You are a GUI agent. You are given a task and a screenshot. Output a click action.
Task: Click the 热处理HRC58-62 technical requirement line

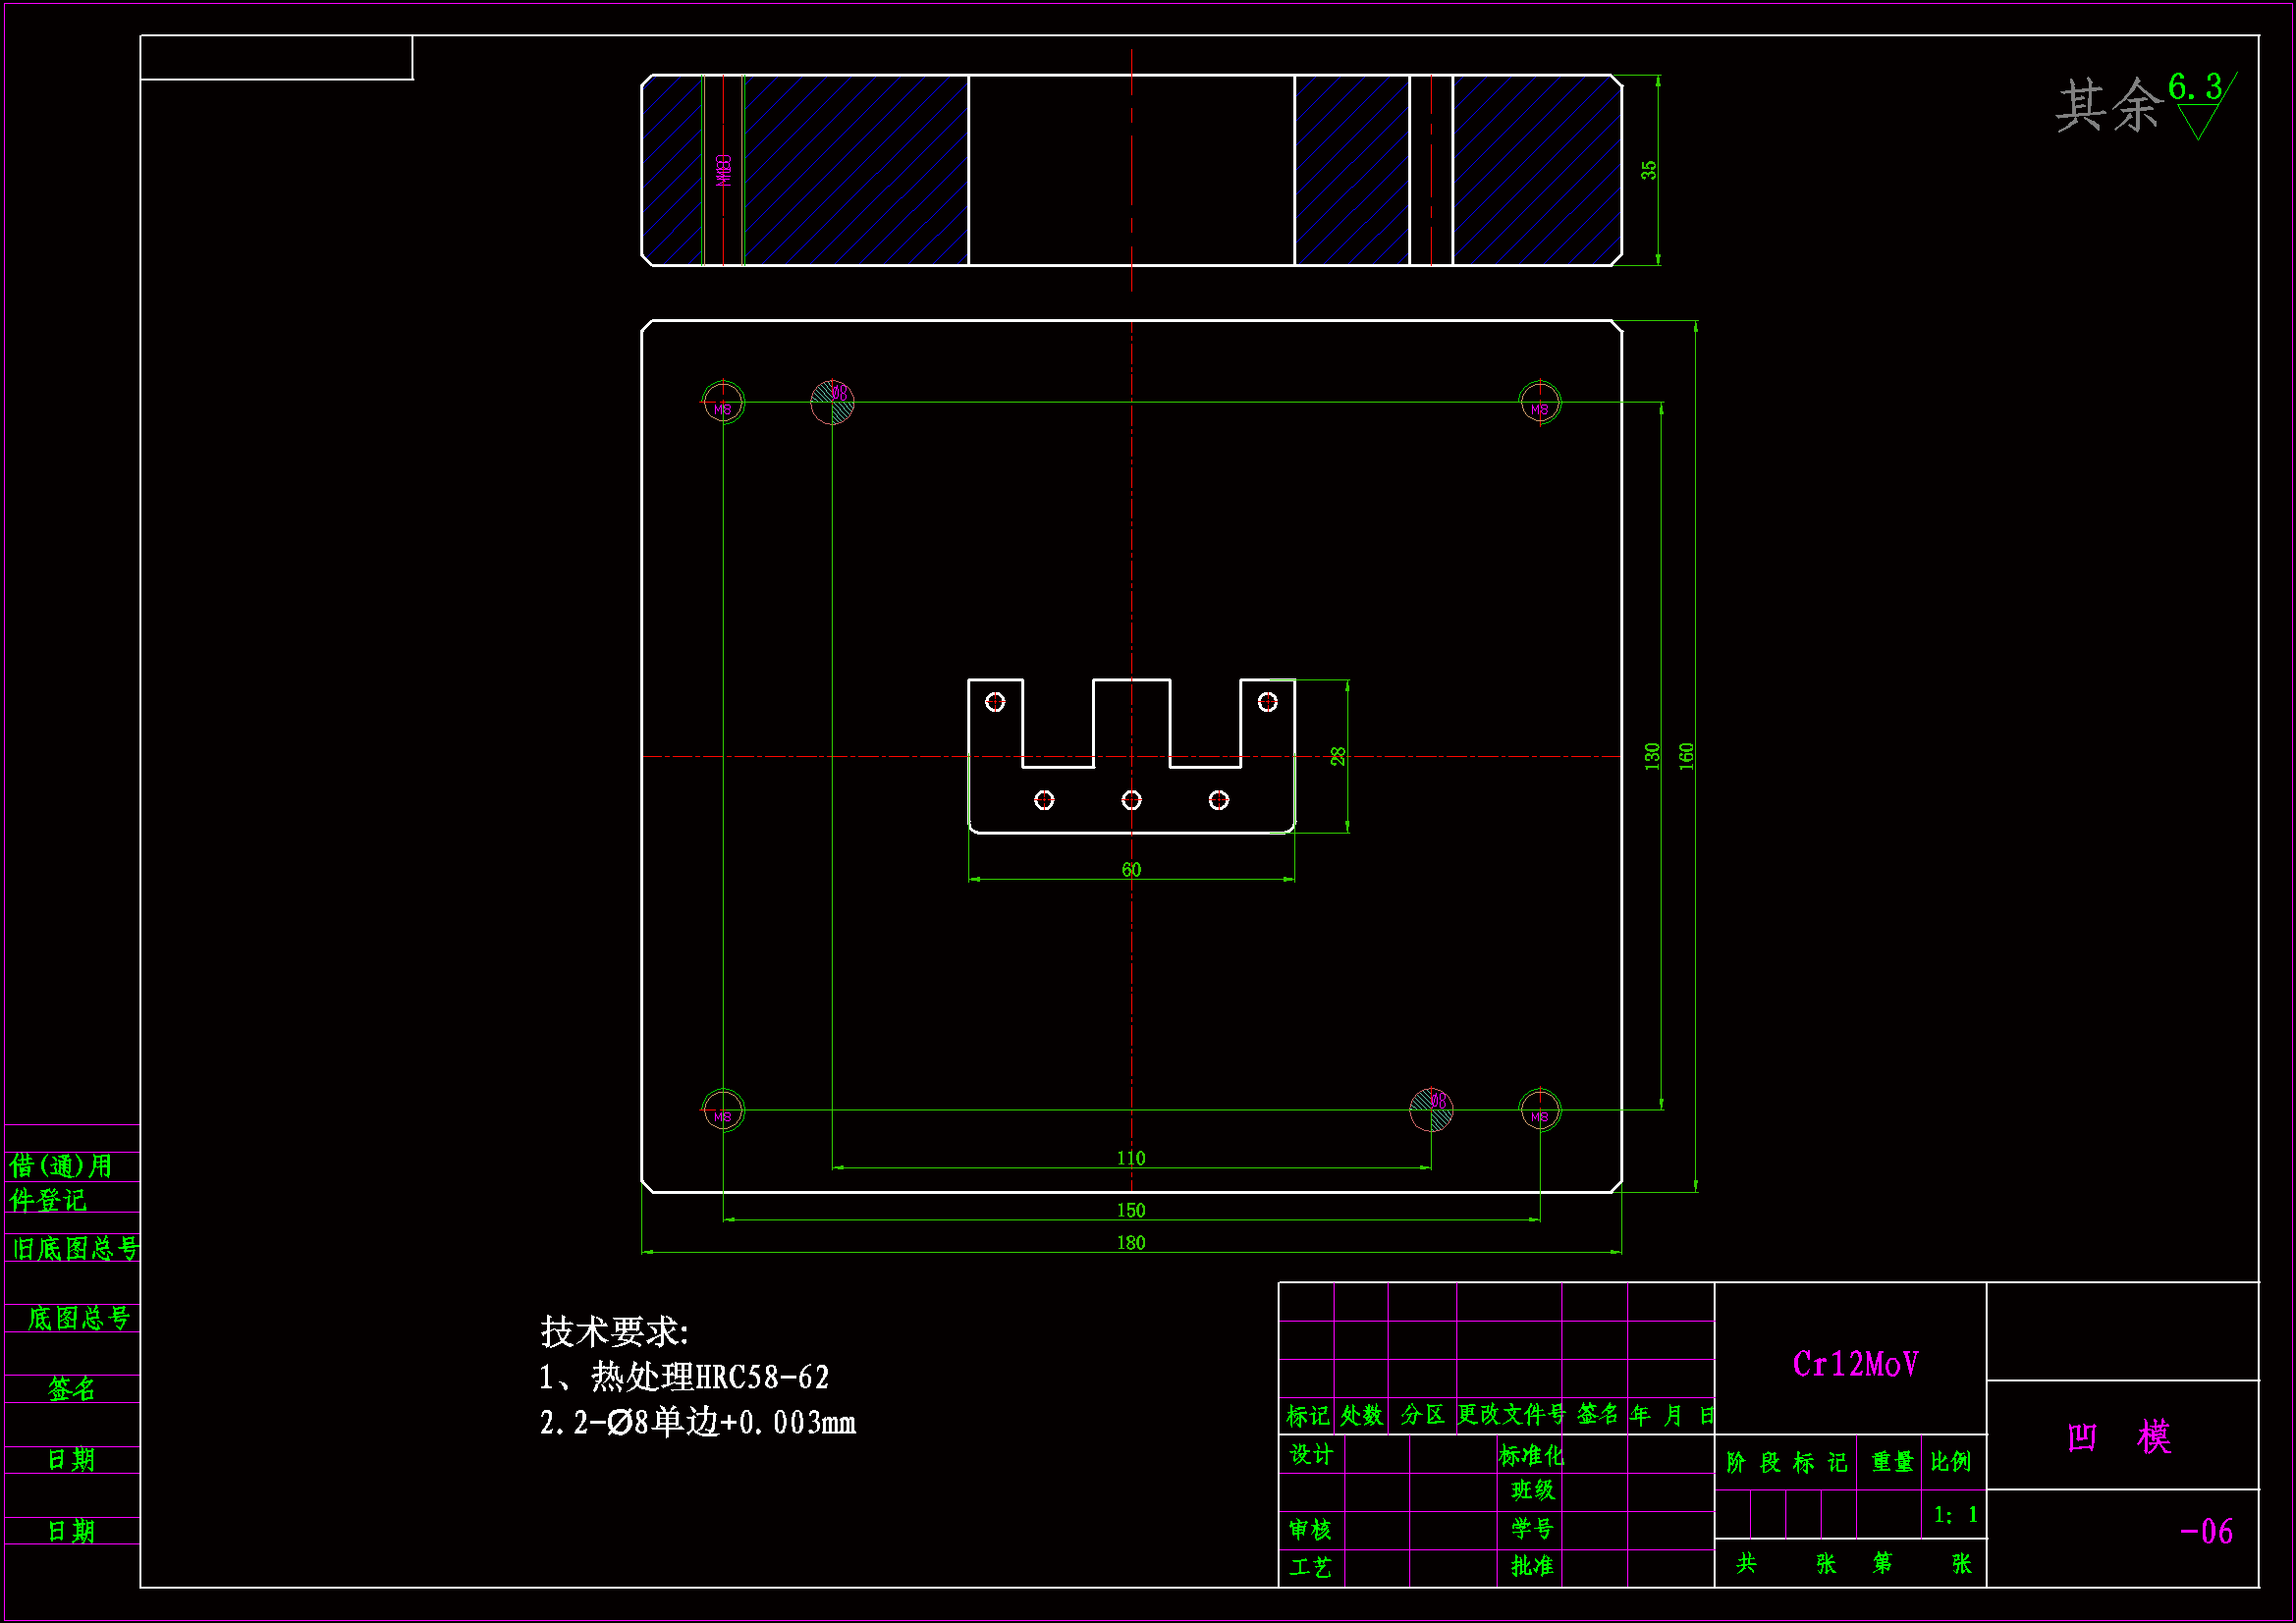point(685,1378)
